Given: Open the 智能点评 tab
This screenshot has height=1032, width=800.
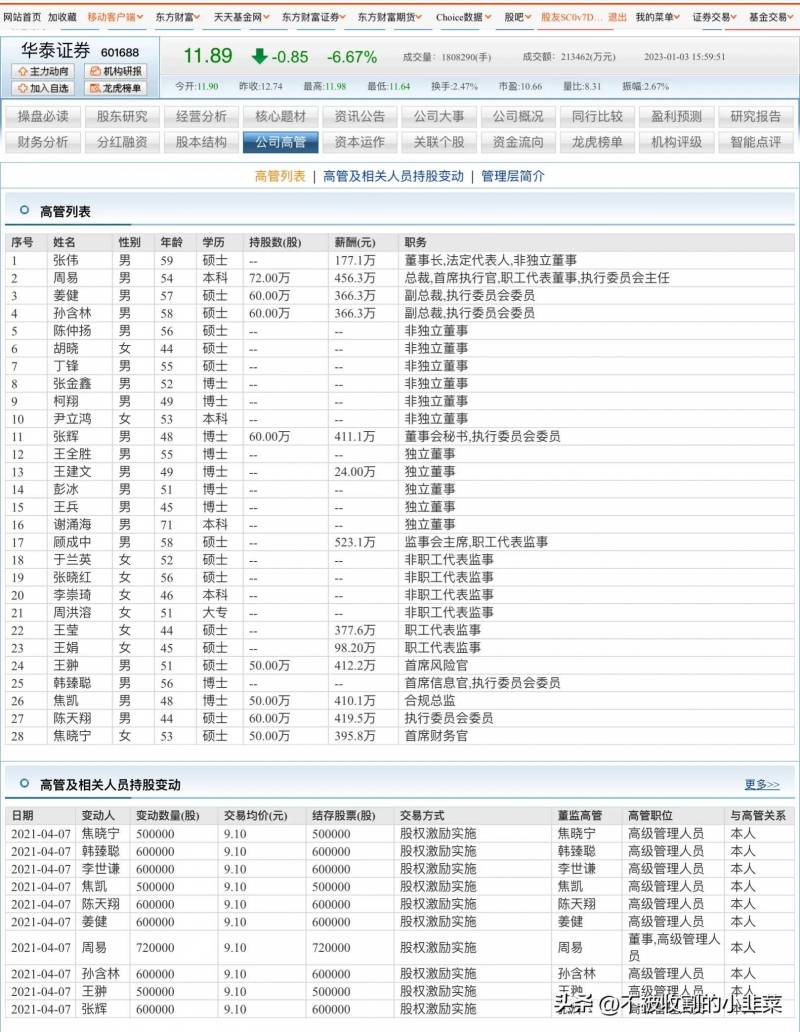Looking at the screenshot, I should [x=755, y=142].
